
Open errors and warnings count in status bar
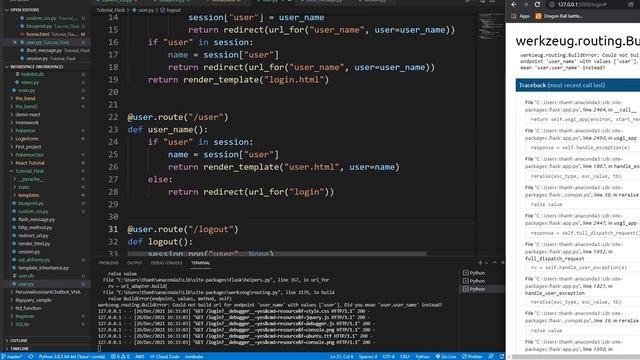click(x=120, y=357)
